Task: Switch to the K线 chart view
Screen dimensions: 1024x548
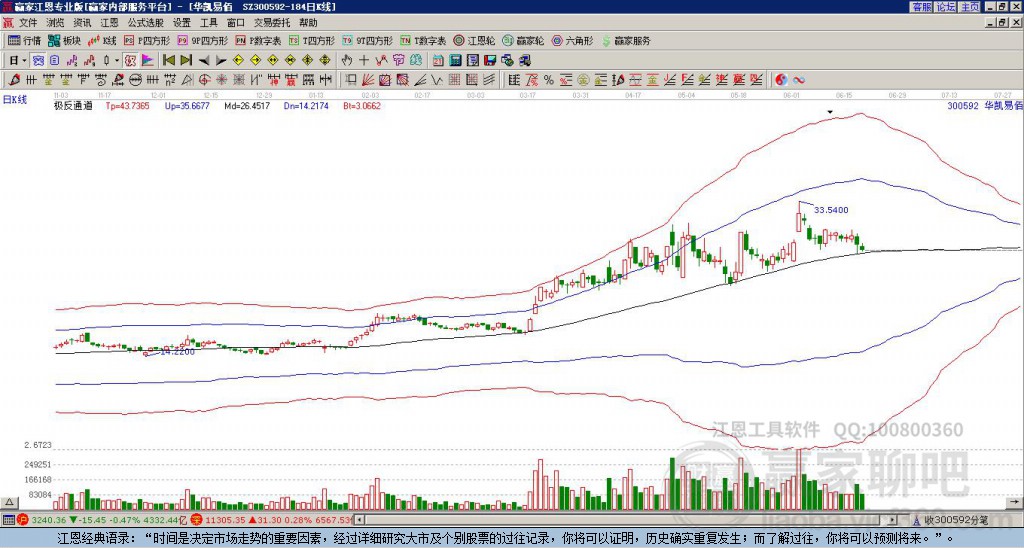Action: 101,40
